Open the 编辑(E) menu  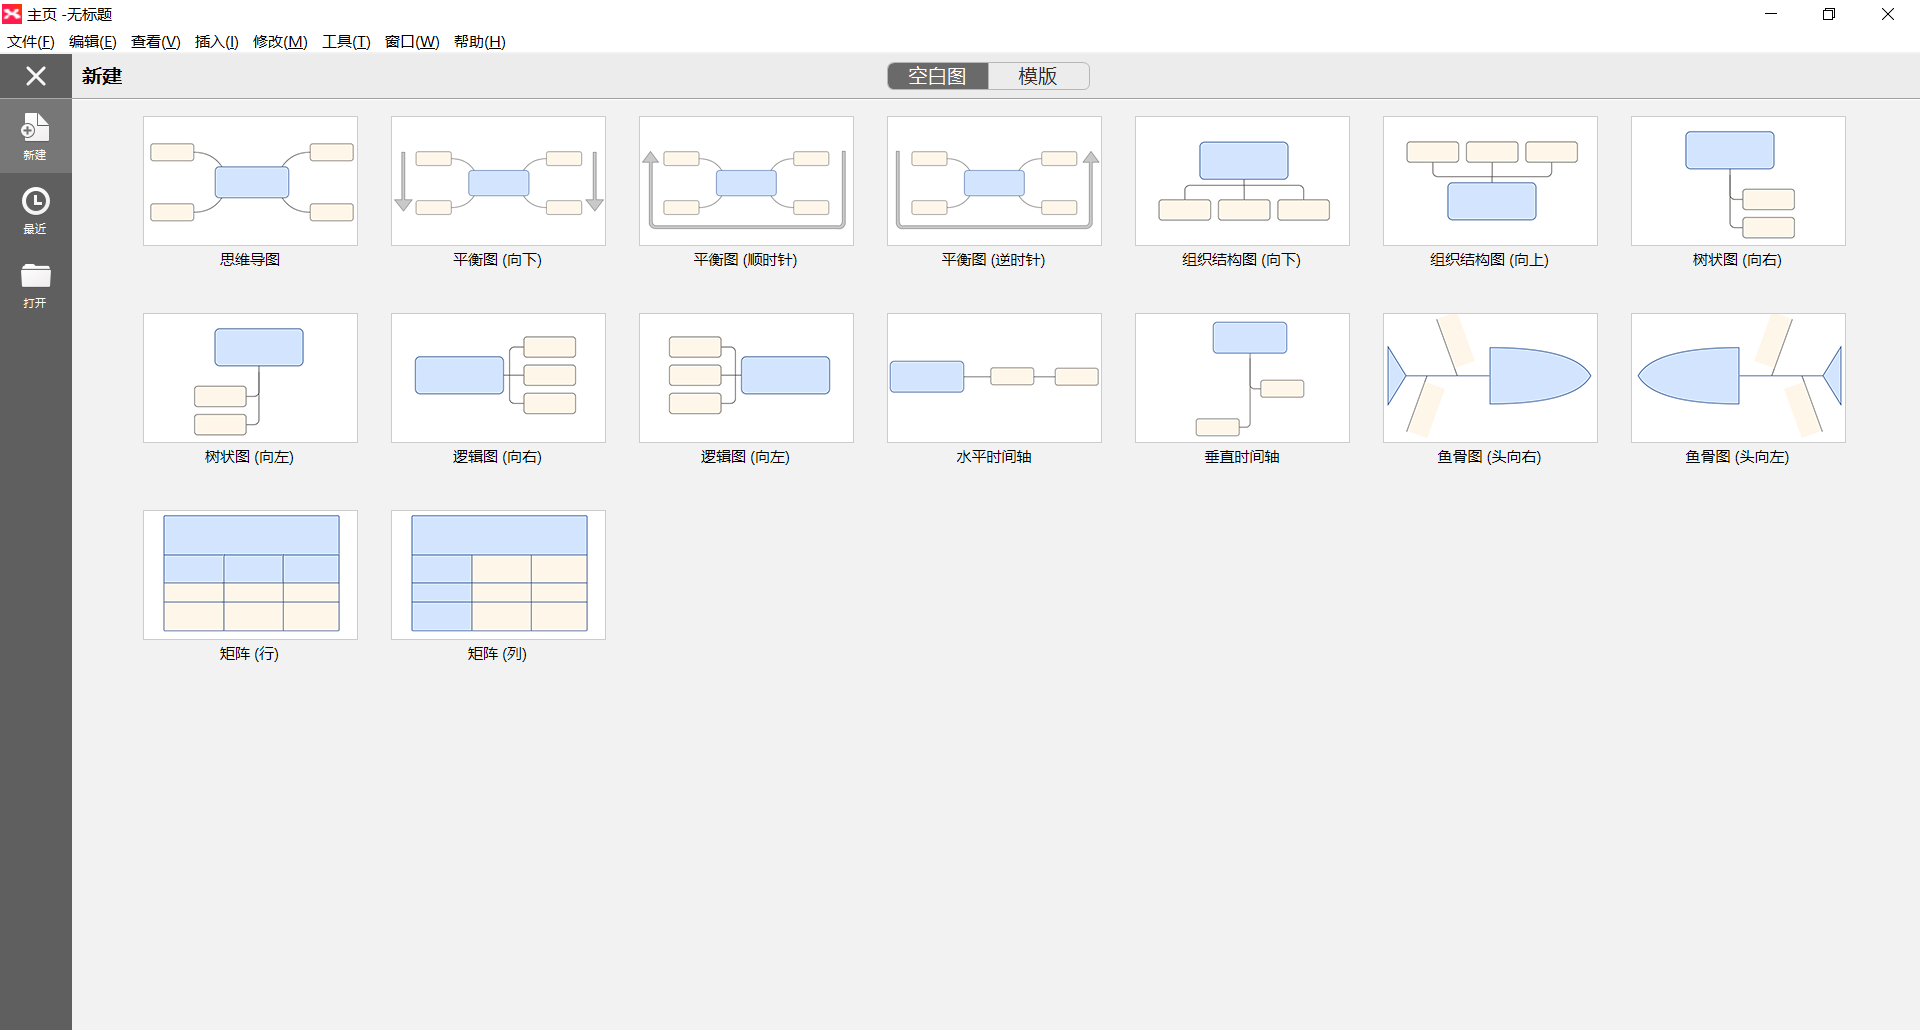(93, 42)
